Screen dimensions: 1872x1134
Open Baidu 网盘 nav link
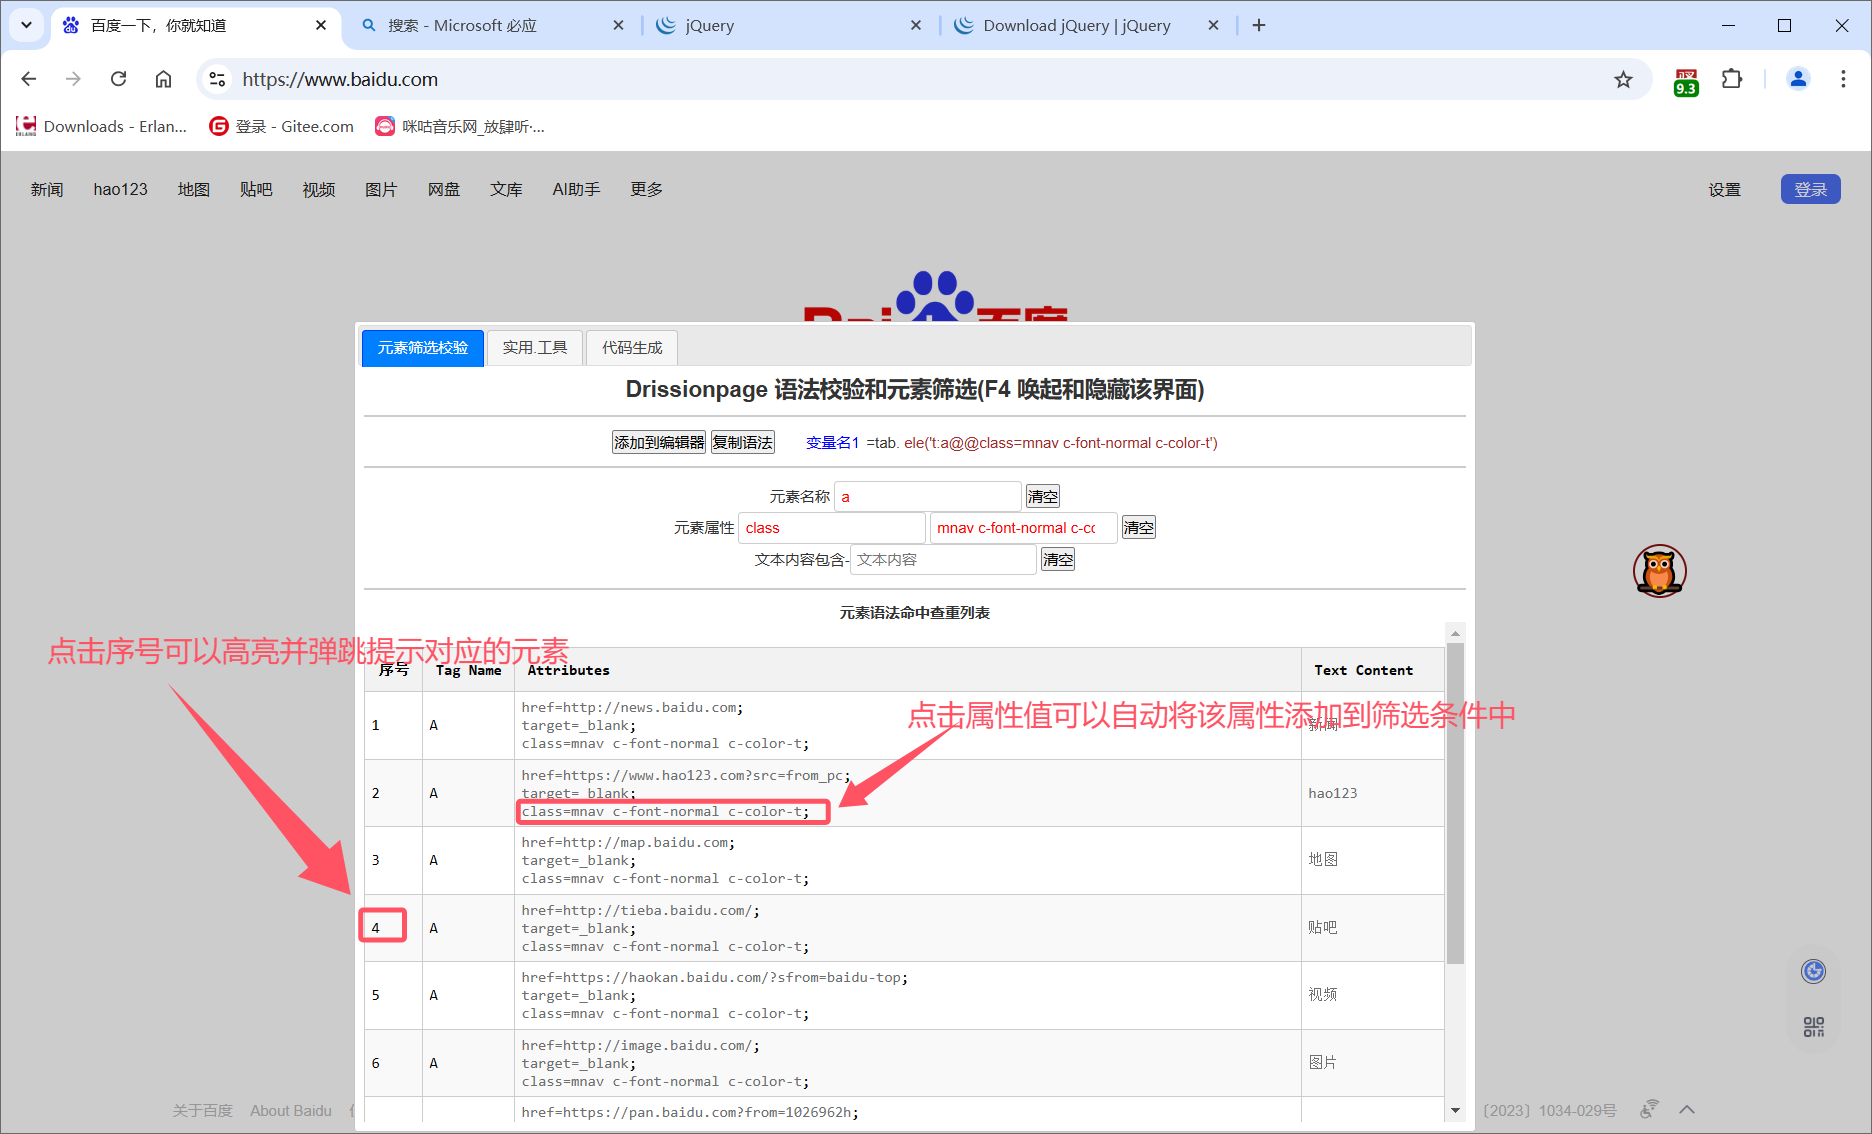tap(444, 189)
